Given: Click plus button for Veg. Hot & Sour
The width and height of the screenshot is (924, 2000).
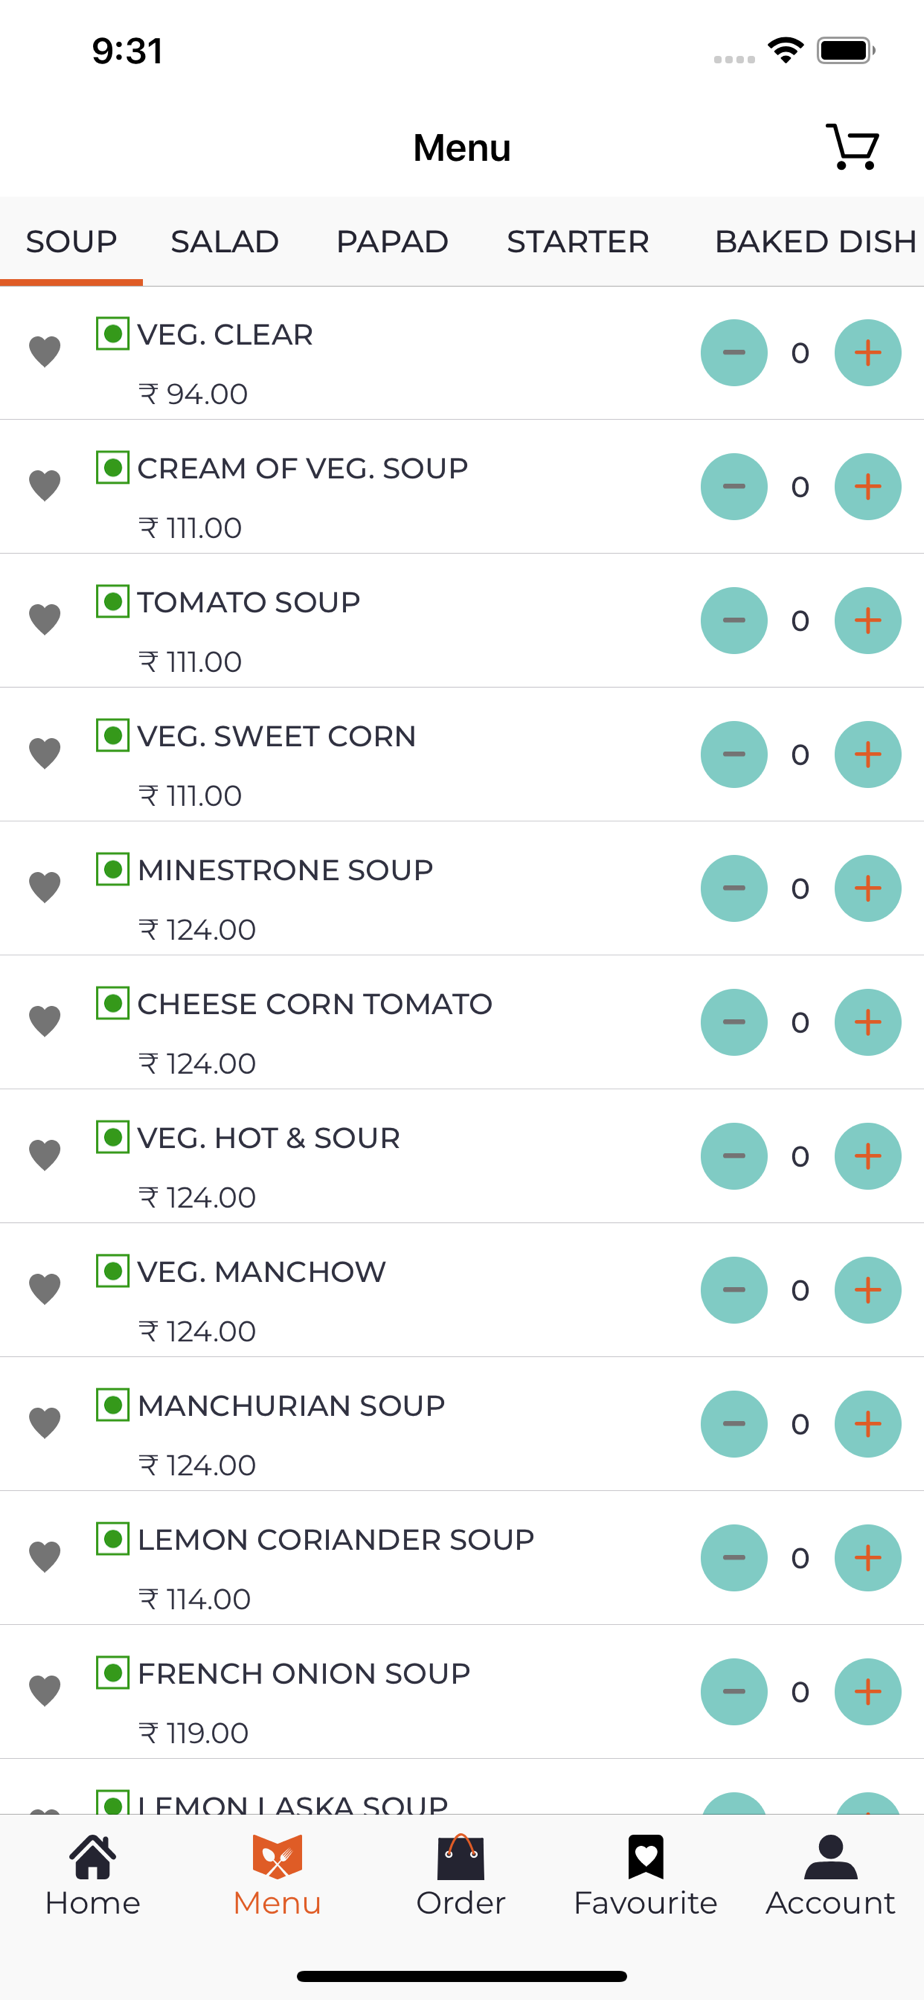Looking at the screenshot, I should tap(868, 1157).
